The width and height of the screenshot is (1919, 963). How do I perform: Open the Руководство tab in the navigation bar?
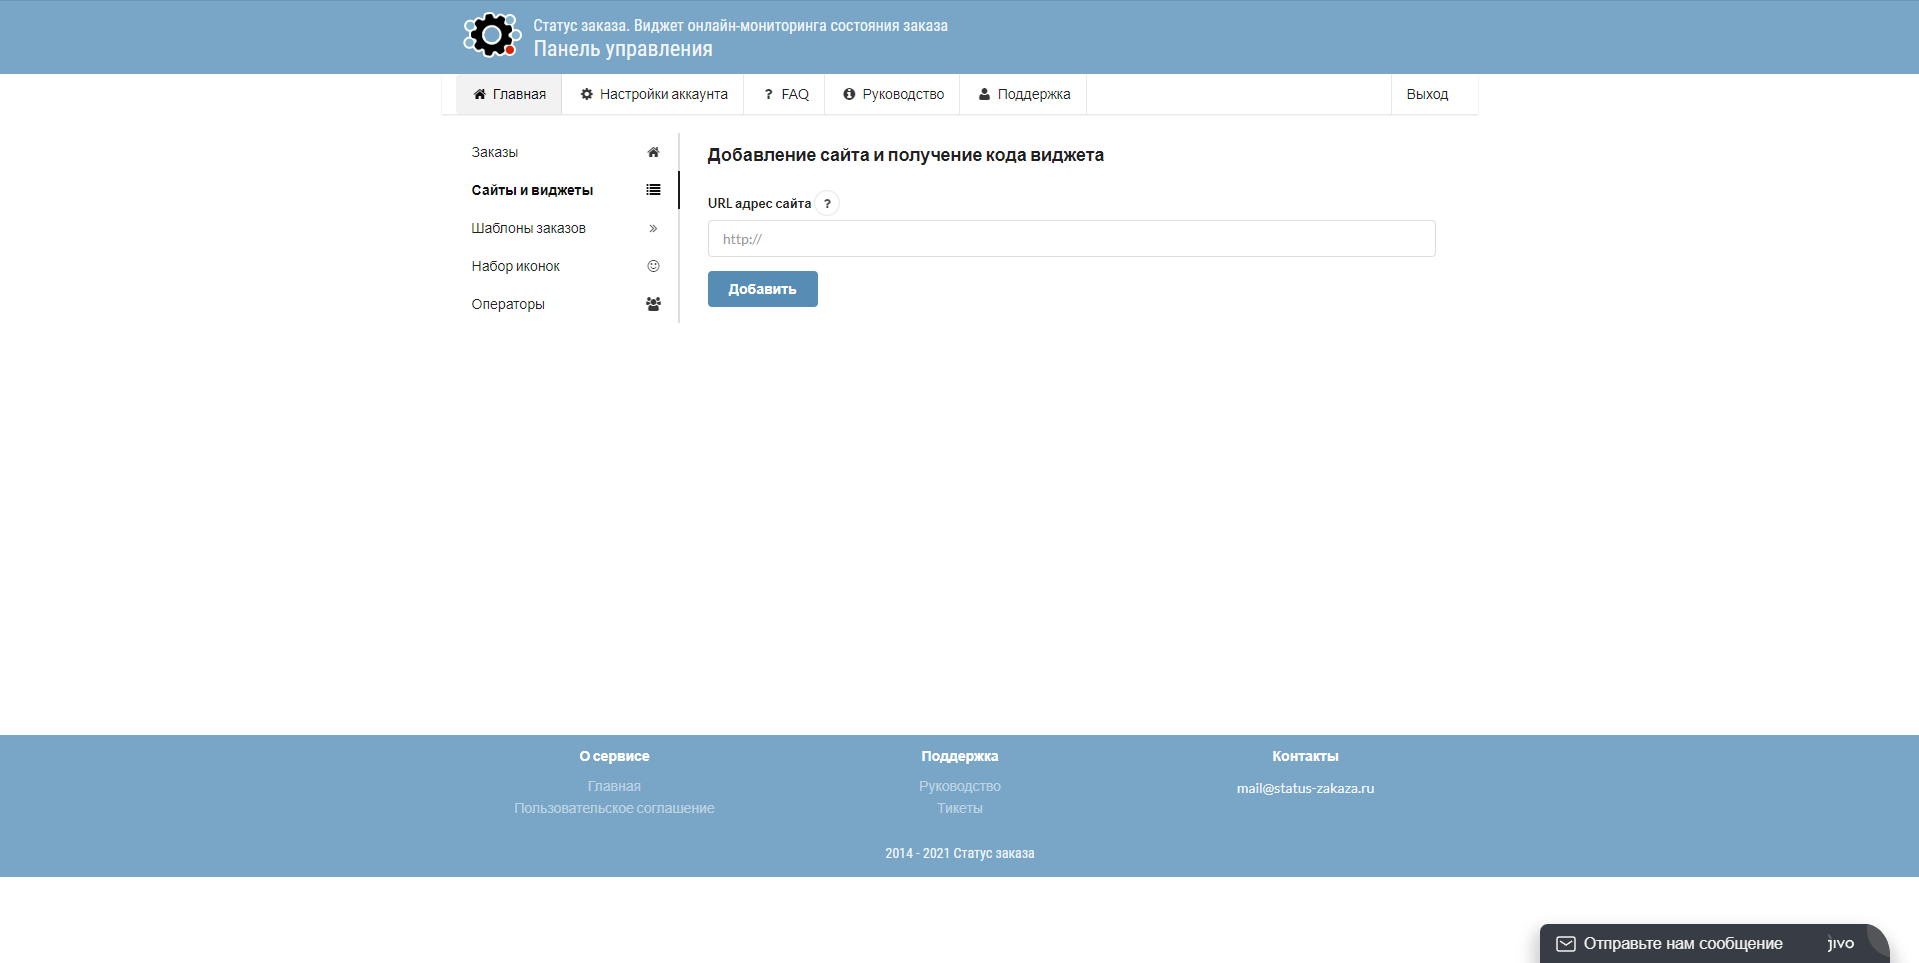click(893, 94)
